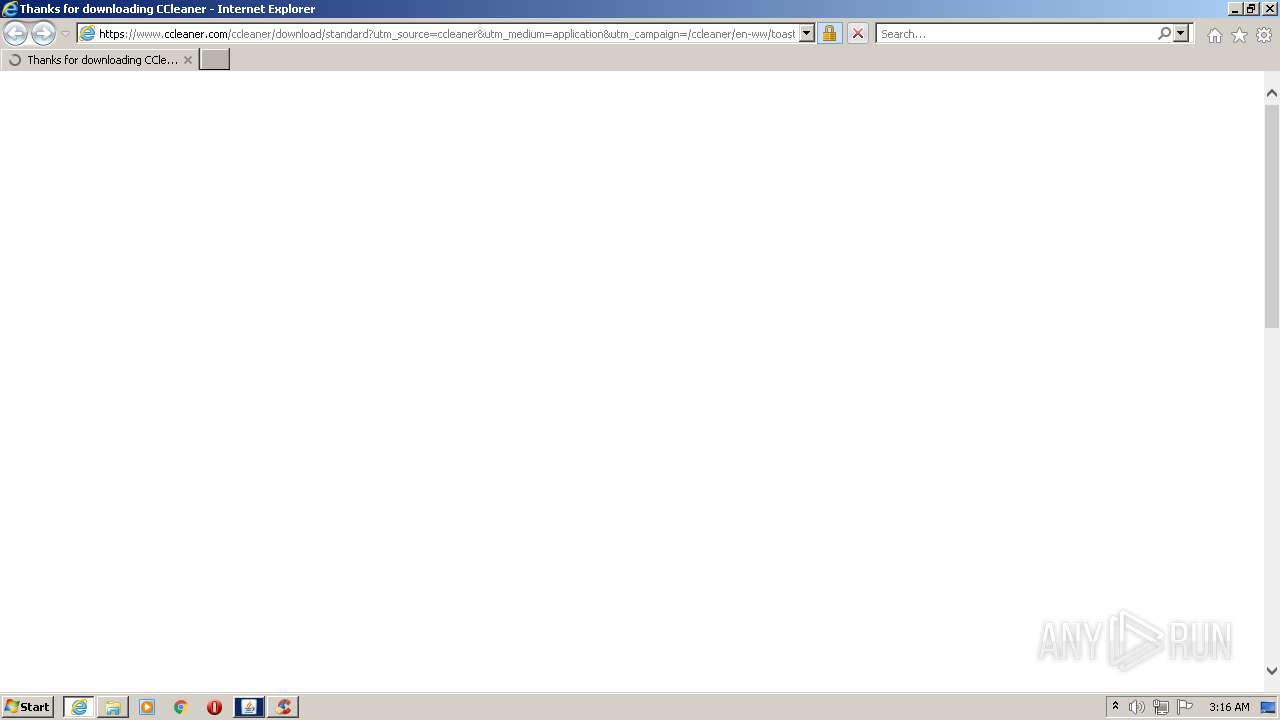Open the recent pages dropdown arrow
This screenshot has height=720, width=1280.
(x=66, y=34)
